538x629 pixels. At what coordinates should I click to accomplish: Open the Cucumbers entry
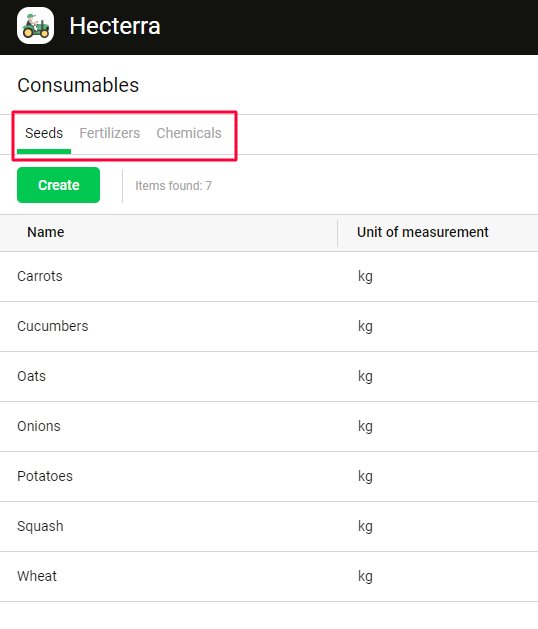coord(269,327)
